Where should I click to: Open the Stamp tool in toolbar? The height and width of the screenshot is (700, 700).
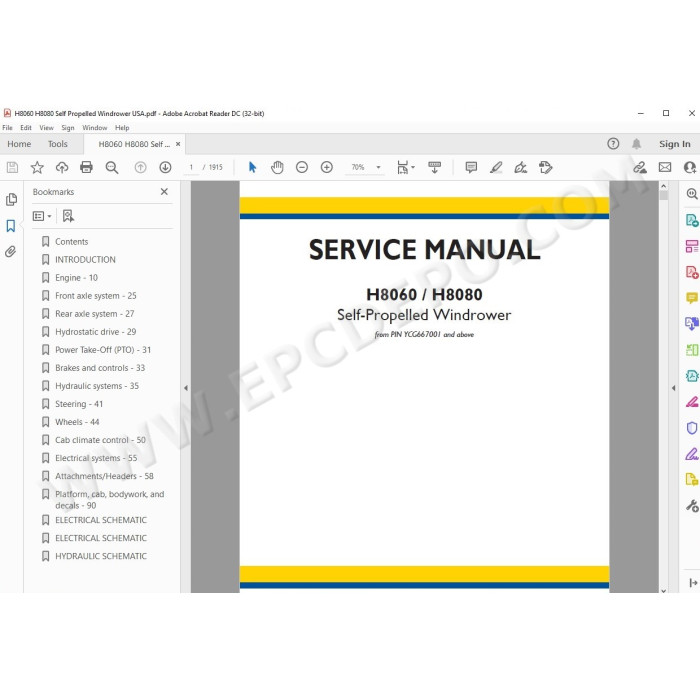click(x=546, y=167)
